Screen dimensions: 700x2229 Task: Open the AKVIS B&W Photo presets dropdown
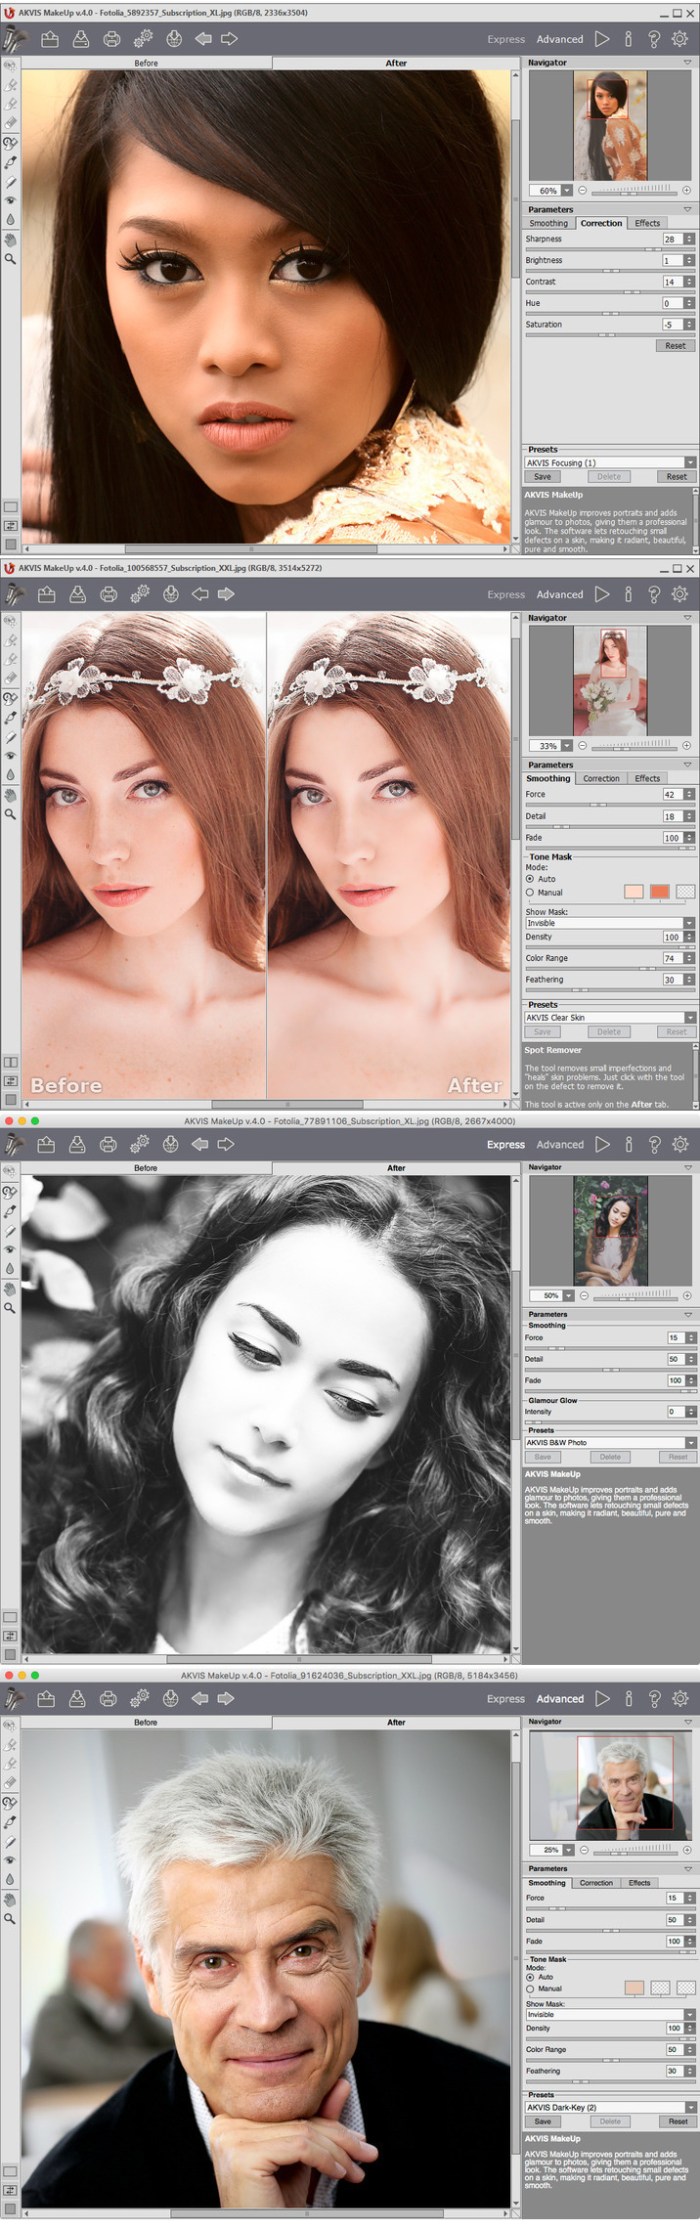click(690, 1442)
